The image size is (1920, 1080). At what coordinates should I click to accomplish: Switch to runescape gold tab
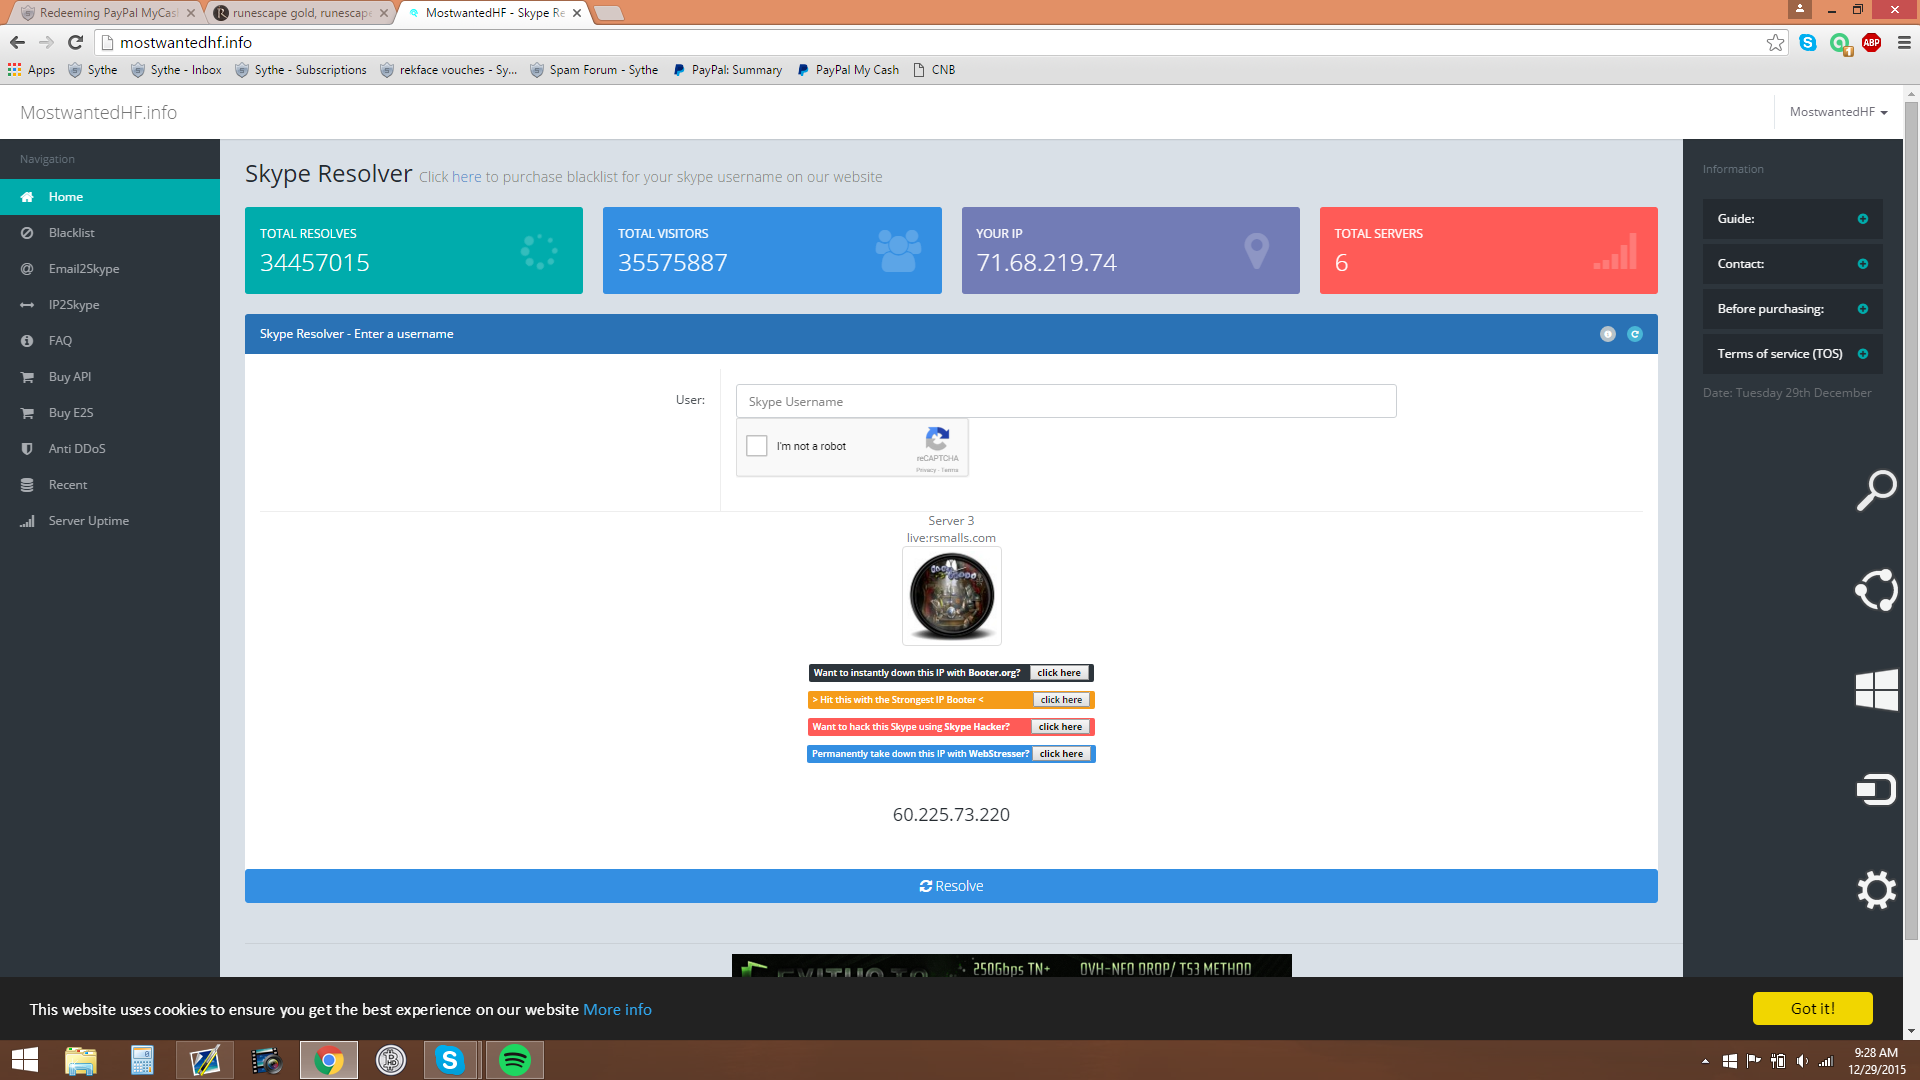pos(300,13)
